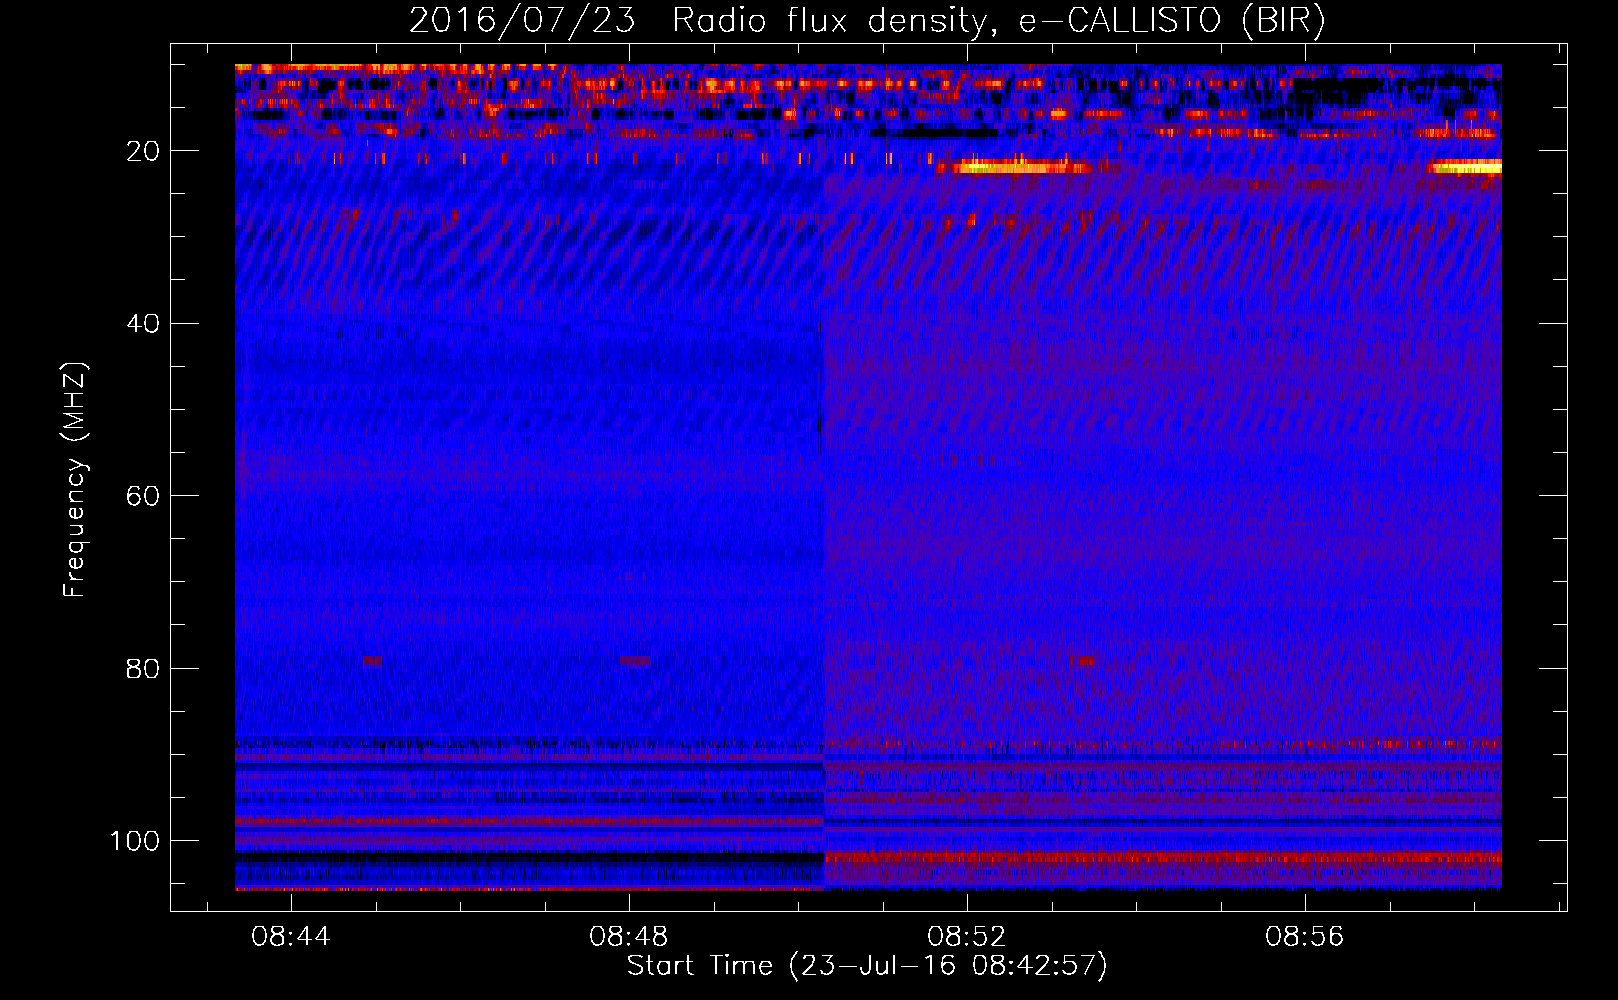Screen dimensions: 1618x1000
Task: Click the small red mark at 80 MHz near 08:48
Action: 635,660
